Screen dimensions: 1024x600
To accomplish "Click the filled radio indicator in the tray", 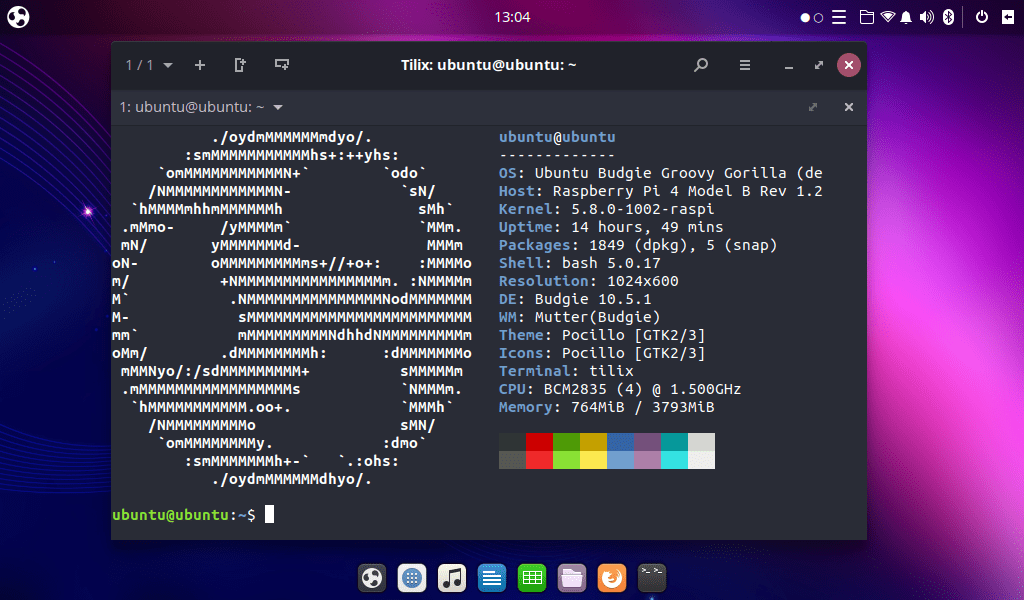I will [805, 17].
